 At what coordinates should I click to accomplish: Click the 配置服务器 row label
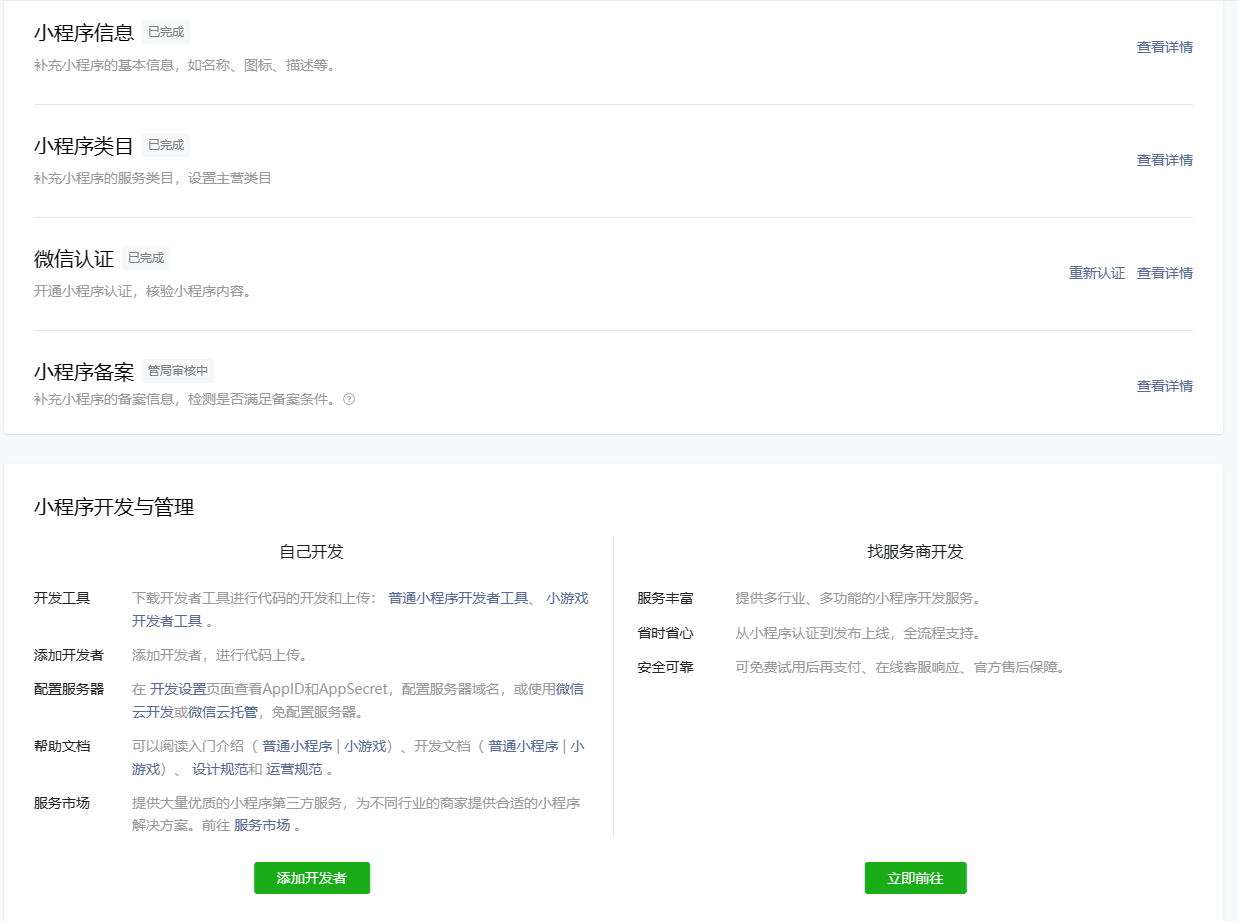69,689
